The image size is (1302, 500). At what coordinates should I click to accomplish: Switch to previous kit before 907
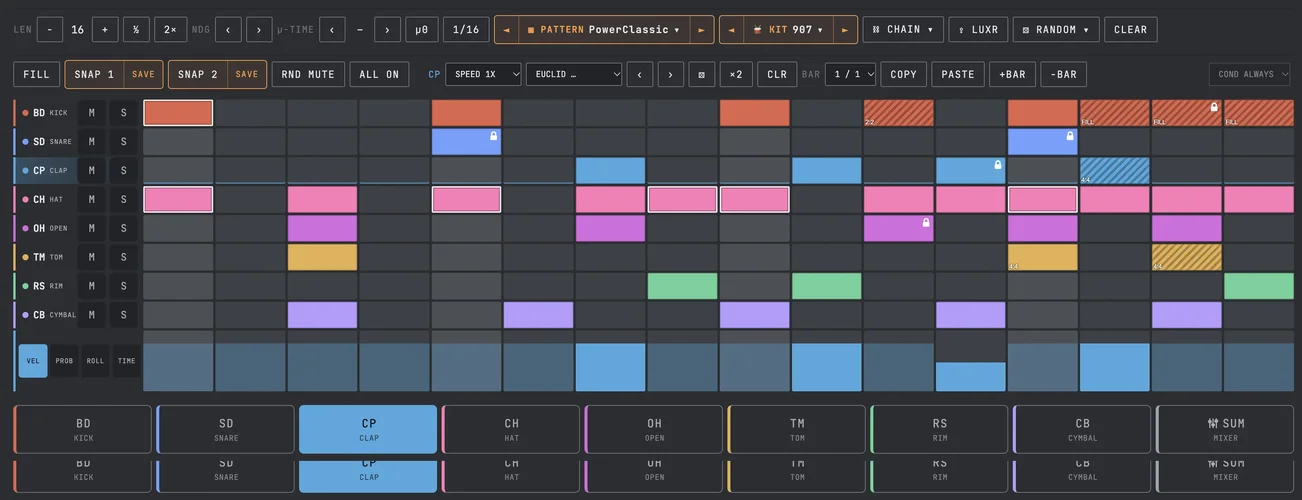[731, 29]
